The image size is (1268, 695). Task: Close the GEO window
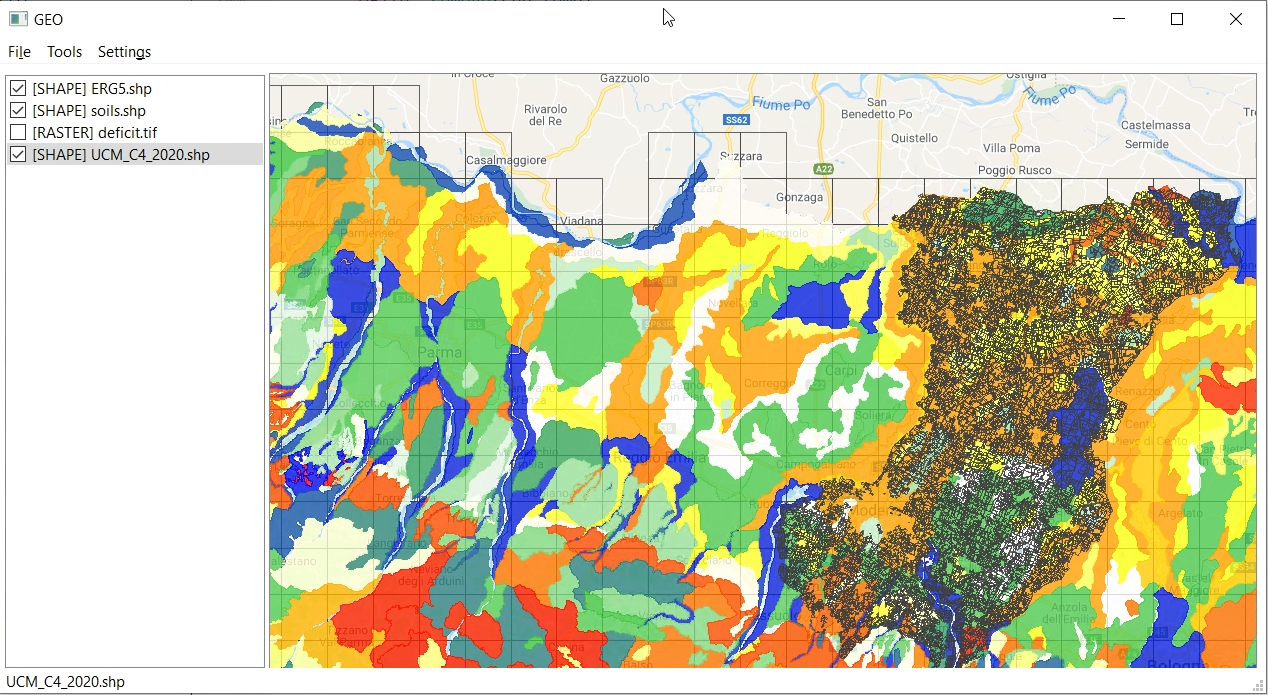[x=1236, y=19]
